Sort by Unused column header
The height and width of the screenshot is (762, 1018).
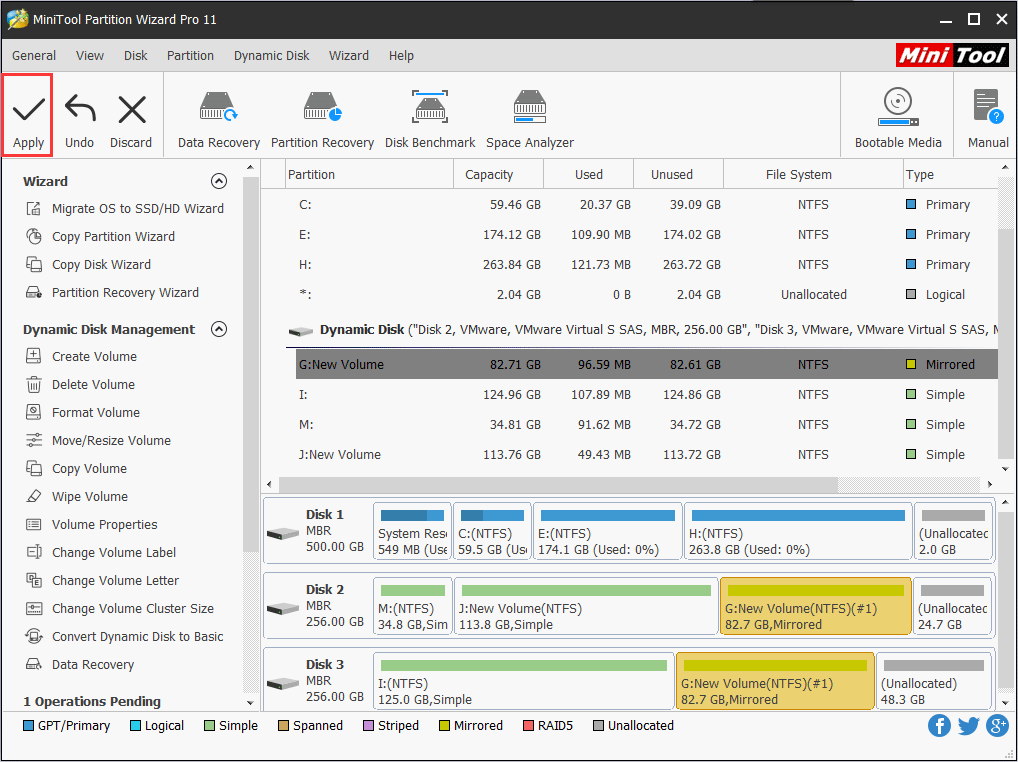tap(678, 175)
